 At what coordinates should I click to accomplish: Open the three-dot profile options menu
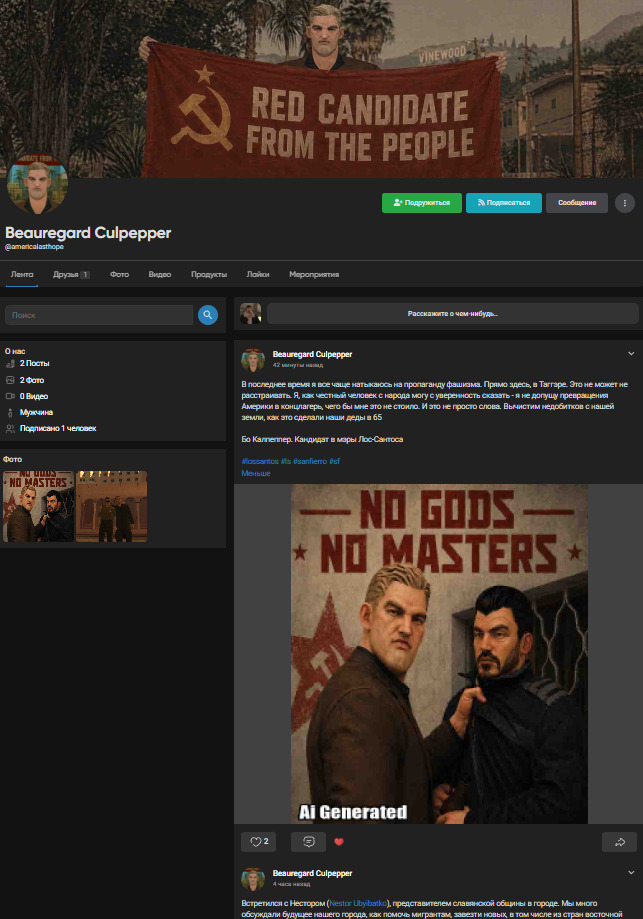624,203
